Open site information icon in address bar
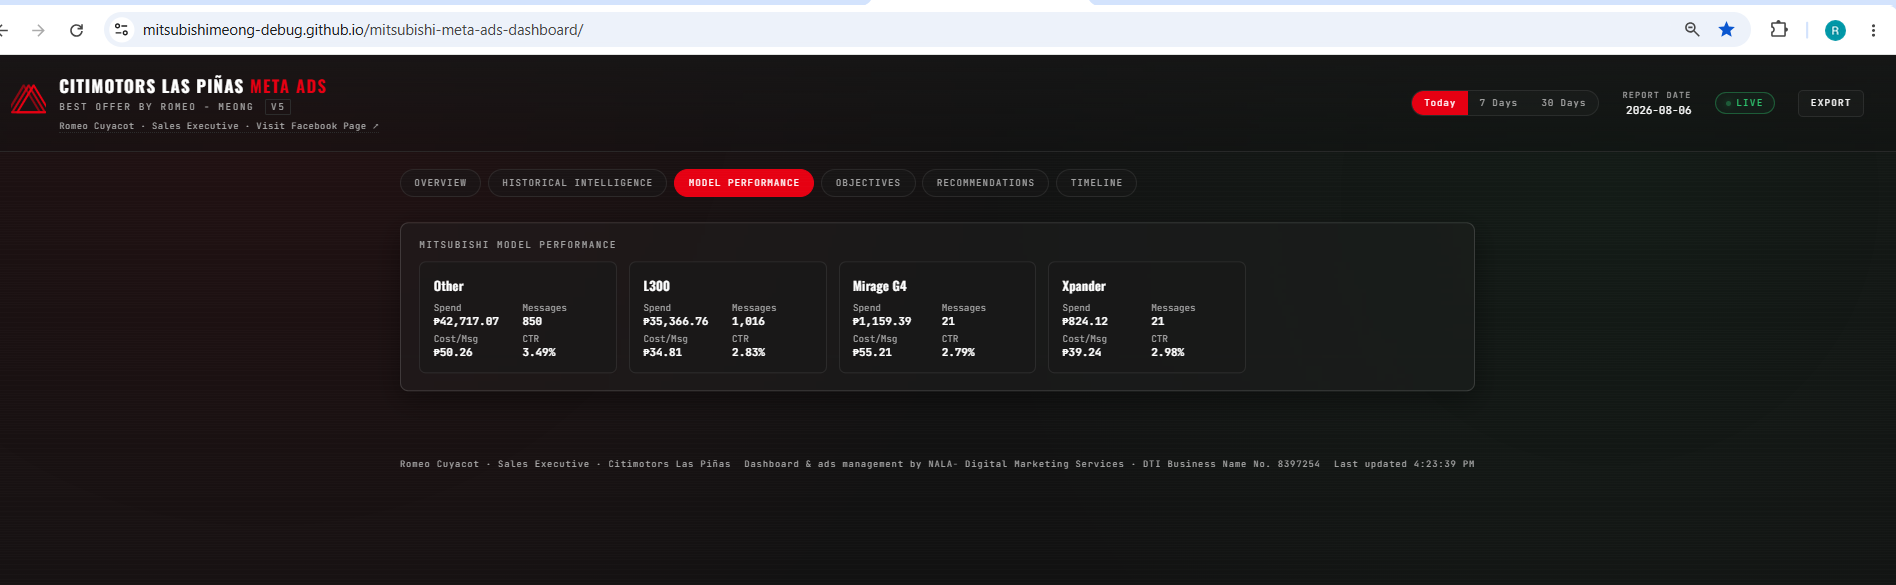The height and width of the screenshot is (585, 1896). click(x=121, y=30)
